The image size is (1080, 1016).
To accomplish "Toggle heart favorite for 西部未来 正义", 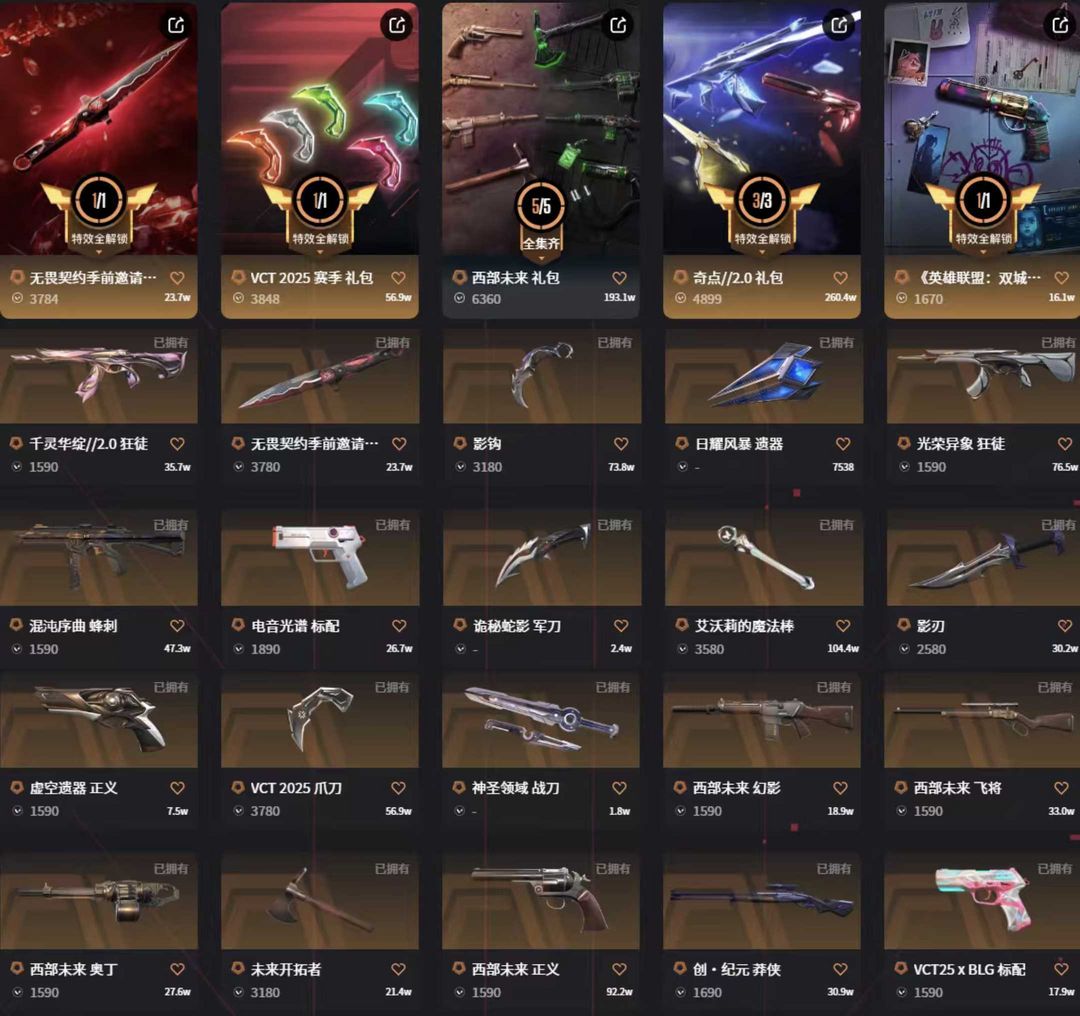I will point(619,969).
